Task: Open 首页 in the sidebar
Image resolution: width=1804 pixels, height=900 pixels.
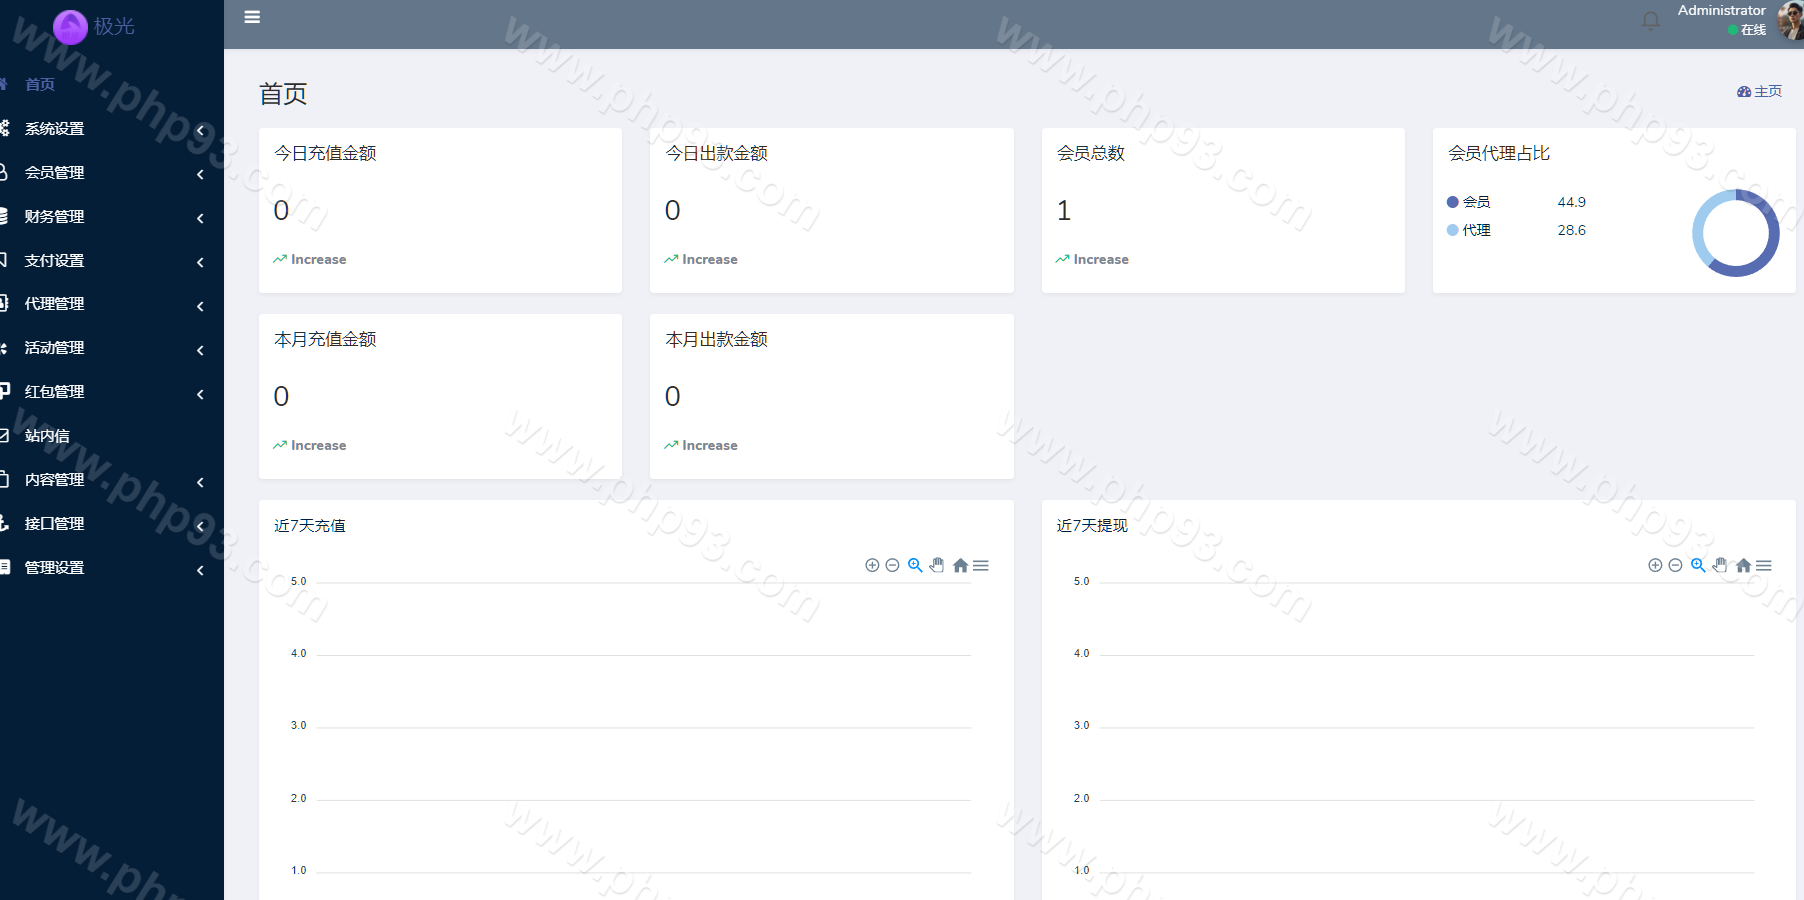Action: click(x=40, y=85)
